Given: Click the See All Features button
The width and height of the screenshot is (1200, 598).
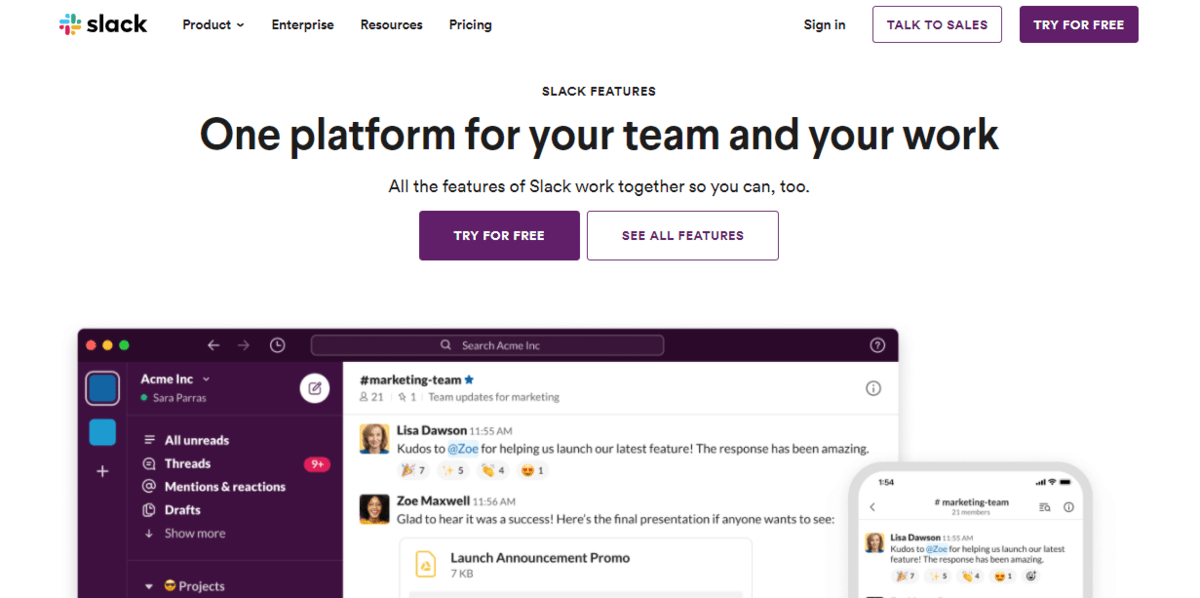Looking at the screenshot, I should tap(683, 236).
